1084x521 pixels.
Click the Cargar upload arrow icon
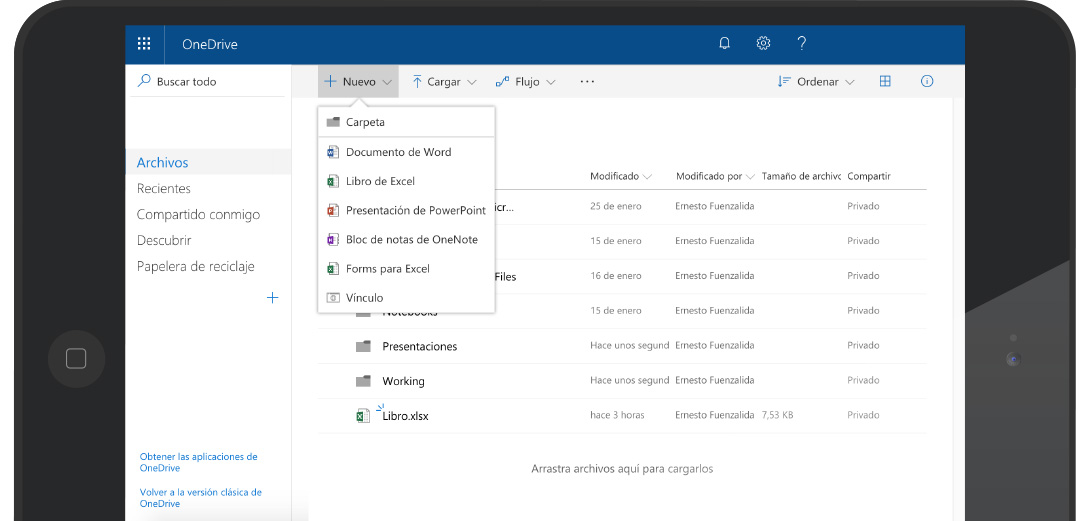click(417, 82)
